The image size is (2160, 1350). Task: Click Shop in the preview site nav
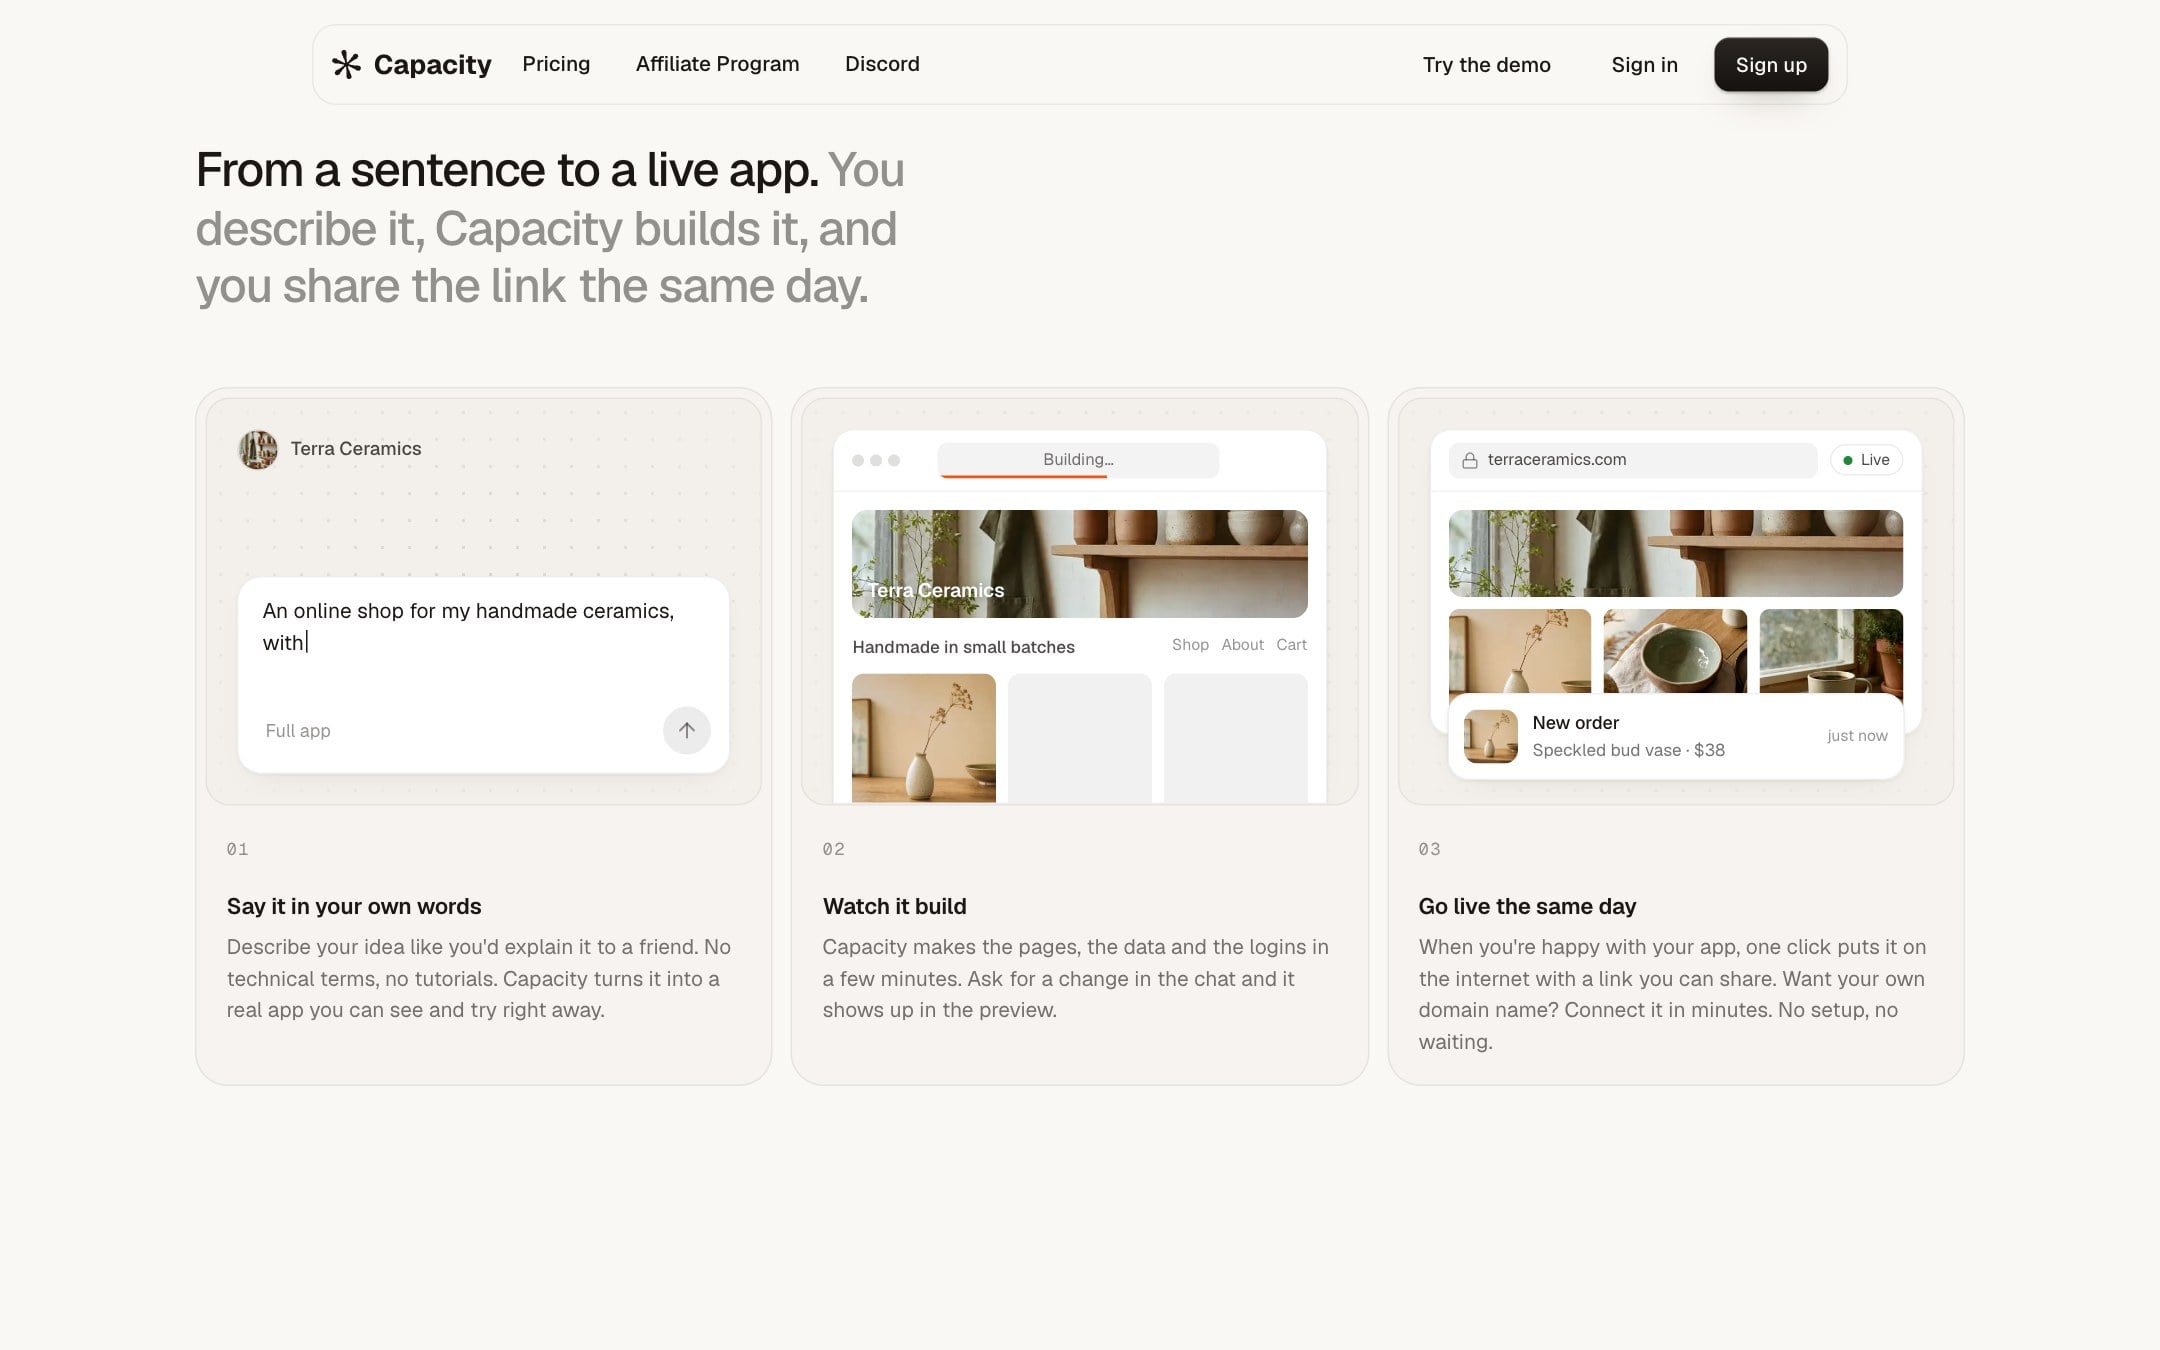point(1190,645)
